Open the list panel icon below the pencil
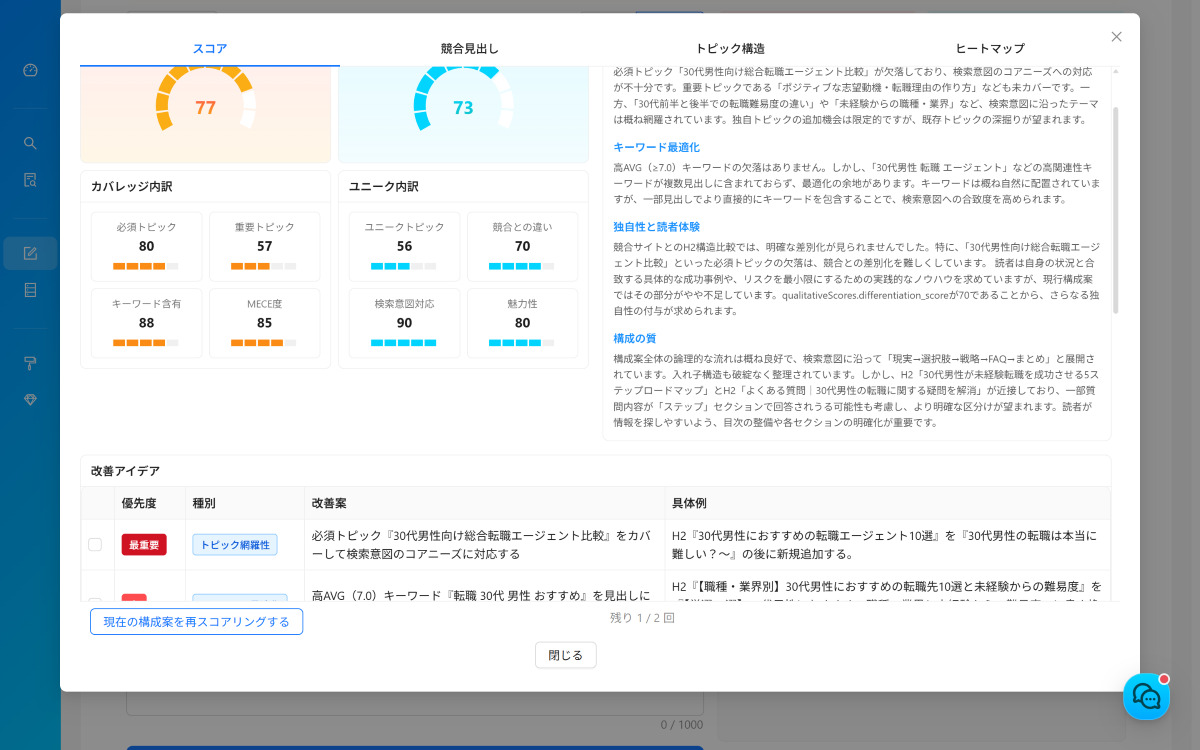 point(30,290)
